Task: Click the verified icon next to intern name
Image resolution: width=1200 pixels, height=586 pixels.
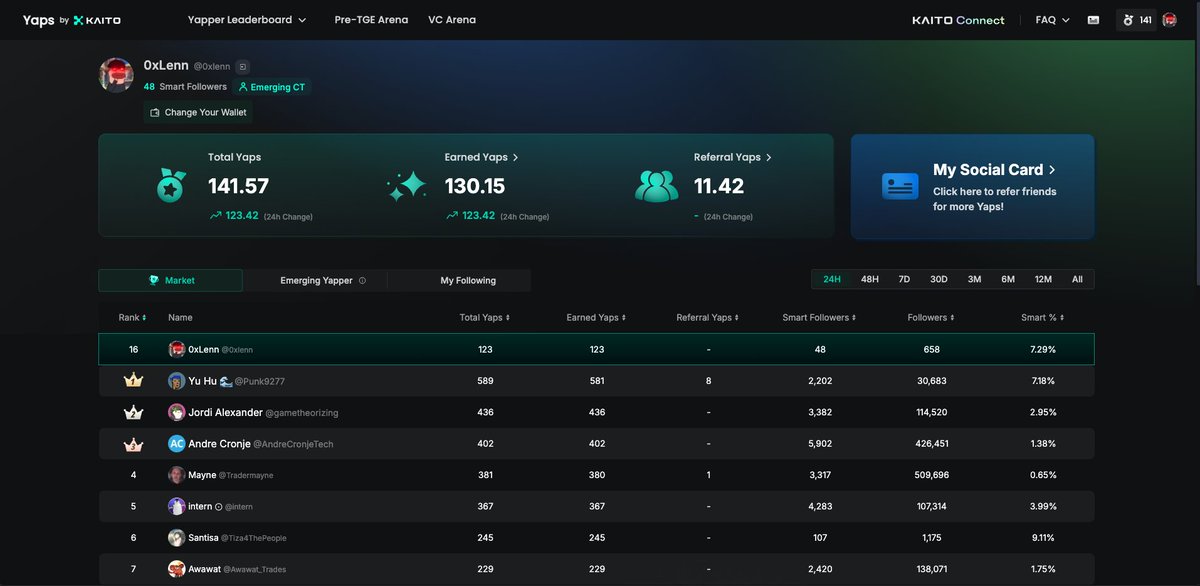Action: (219, 507)
